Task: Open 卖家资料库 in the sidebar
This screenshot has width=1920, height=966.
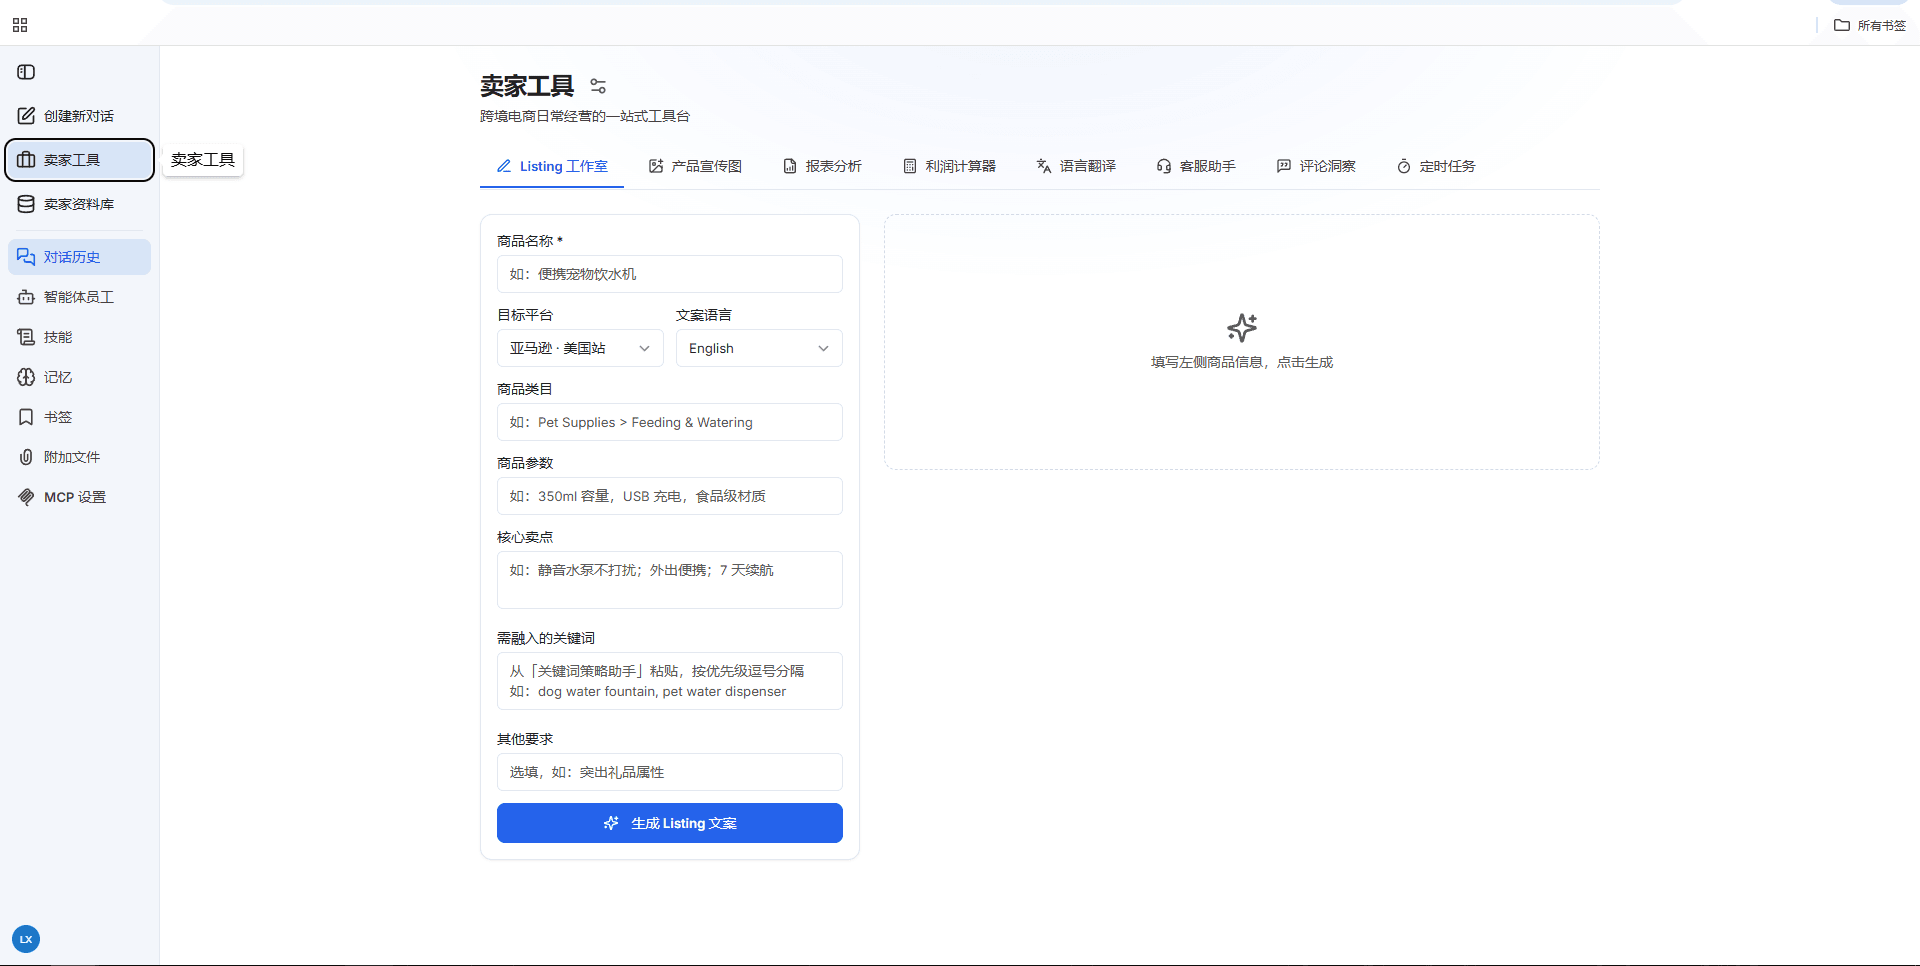Action: coord(80,204)
